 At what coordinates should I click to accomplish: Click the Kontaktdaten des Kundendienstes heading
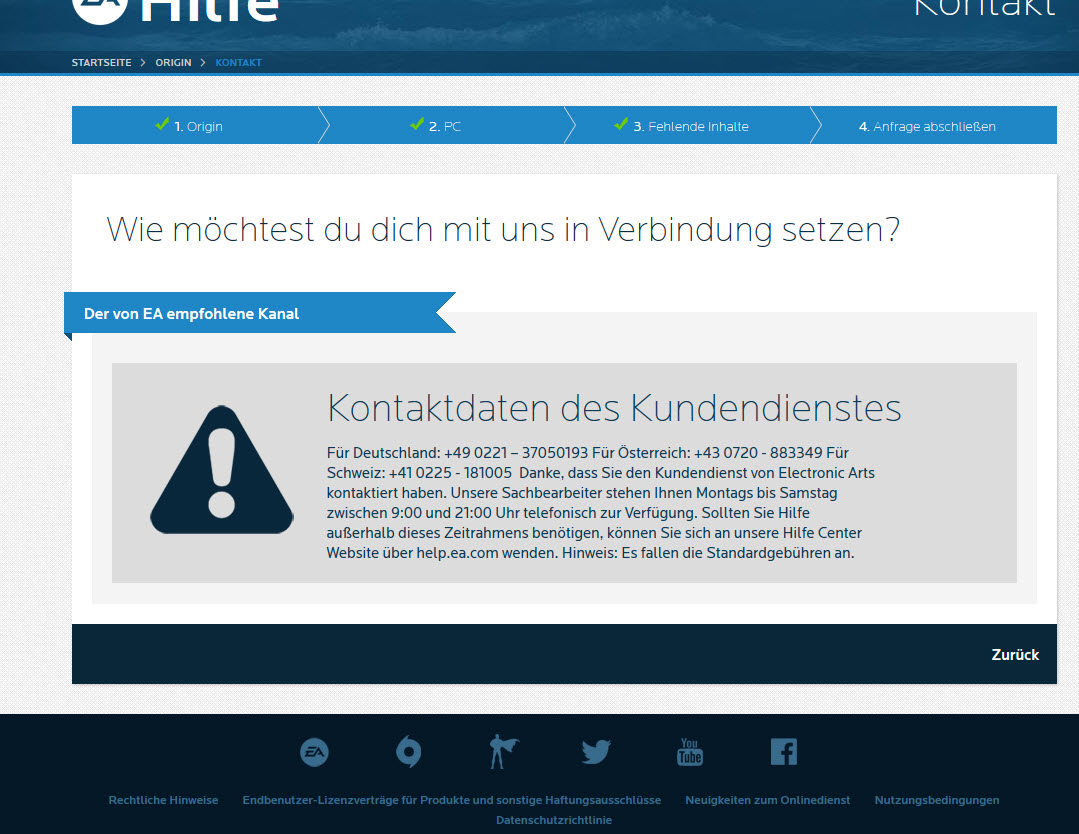click(614, 408)
